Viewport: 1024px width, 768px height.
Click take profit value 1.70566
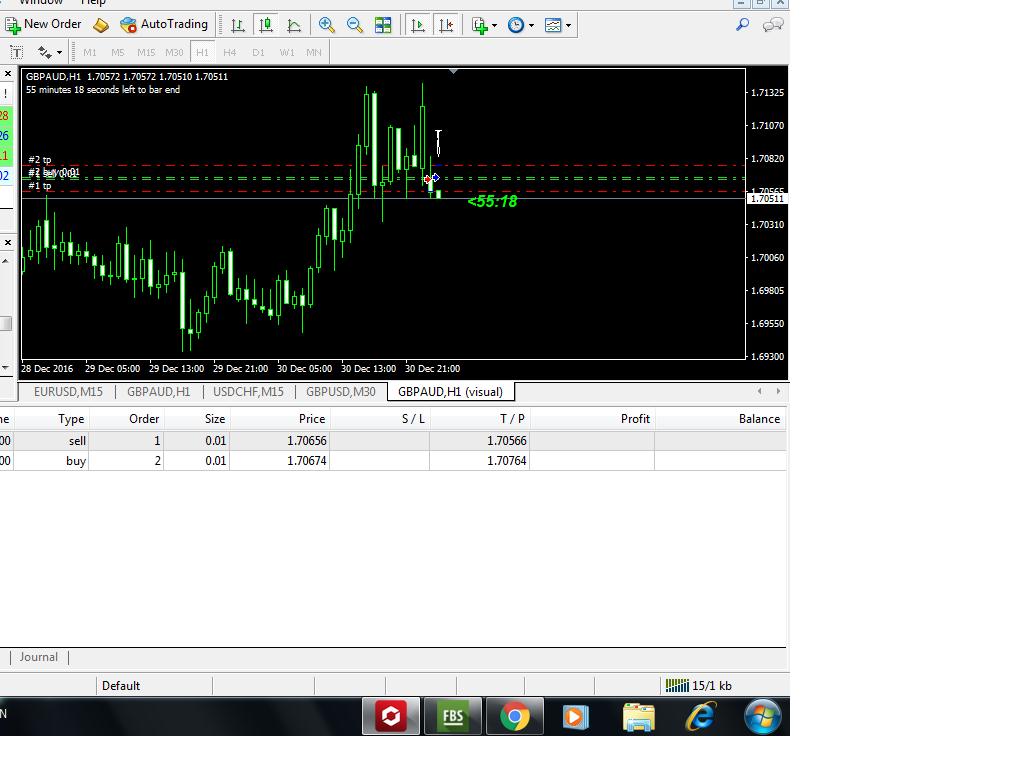pyautogui.click(x=507, y=441)
